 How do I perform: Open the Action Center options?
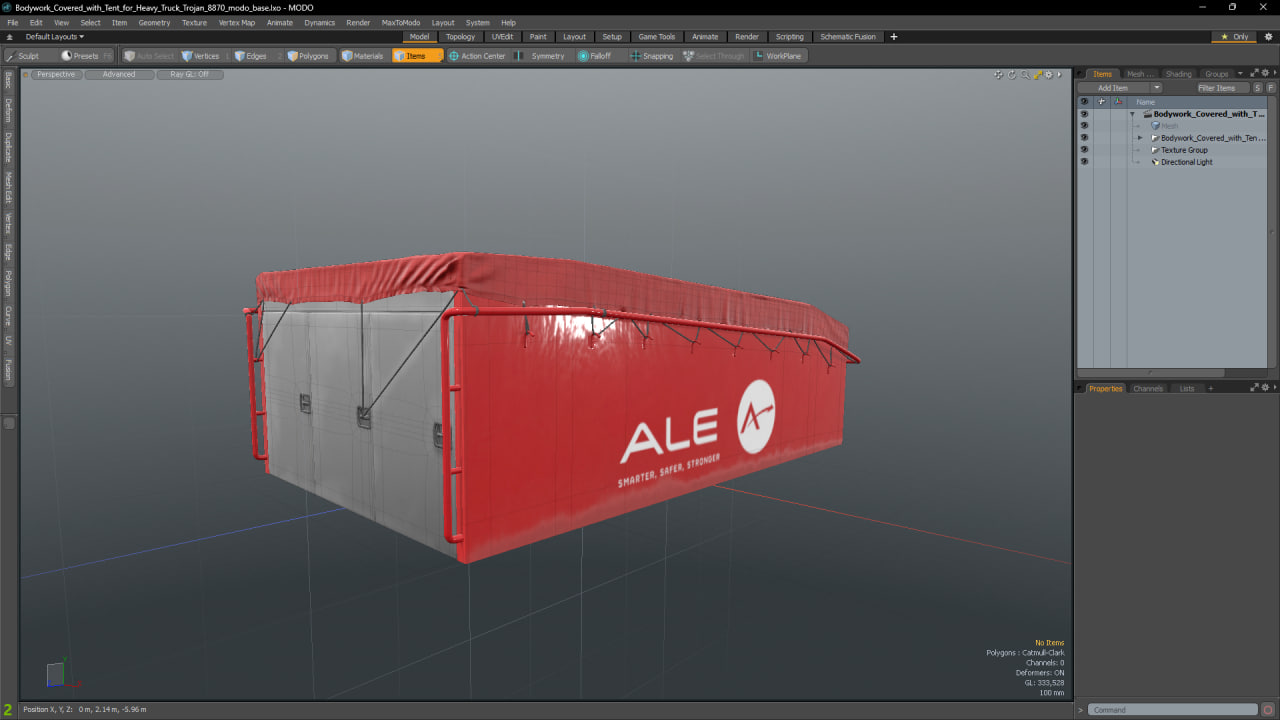click(x=477, y=56)
